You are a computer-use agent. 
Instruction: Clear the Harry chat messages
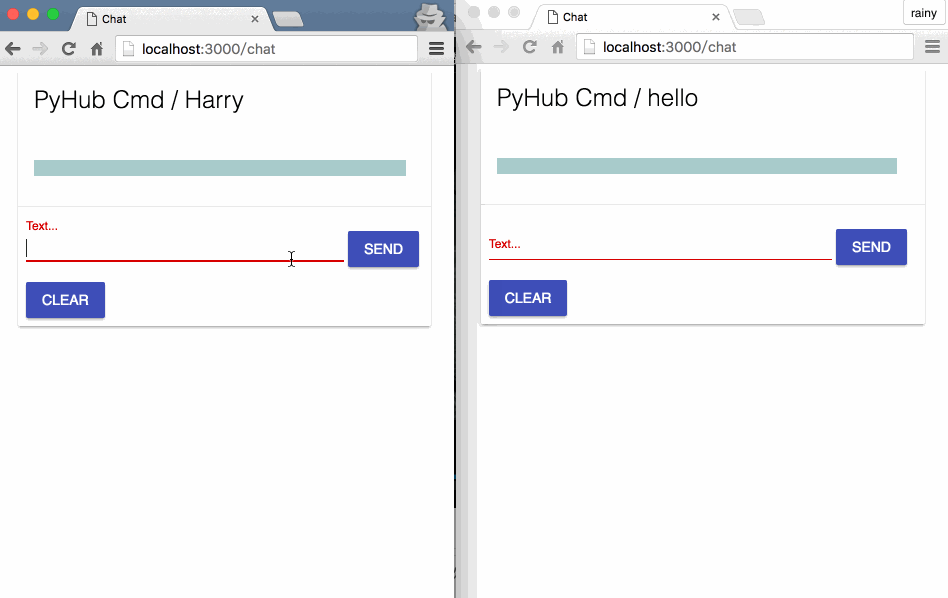coord(65,300)
